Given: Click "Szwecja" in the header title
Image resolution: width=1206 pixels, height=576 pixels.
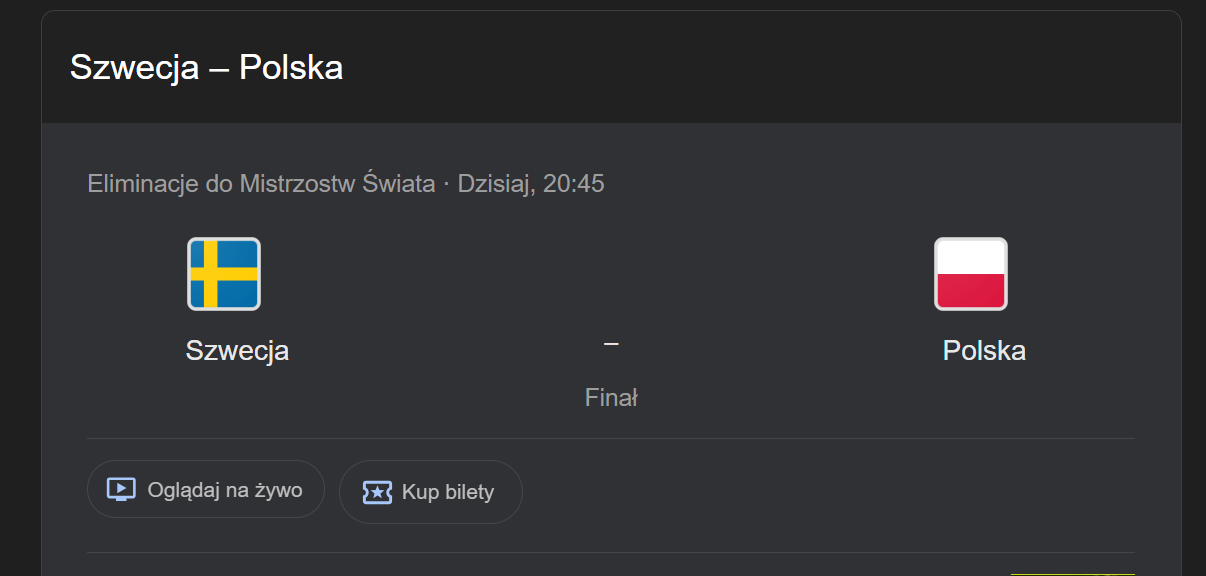Looking at the screenshot, I should click(134, 68).
